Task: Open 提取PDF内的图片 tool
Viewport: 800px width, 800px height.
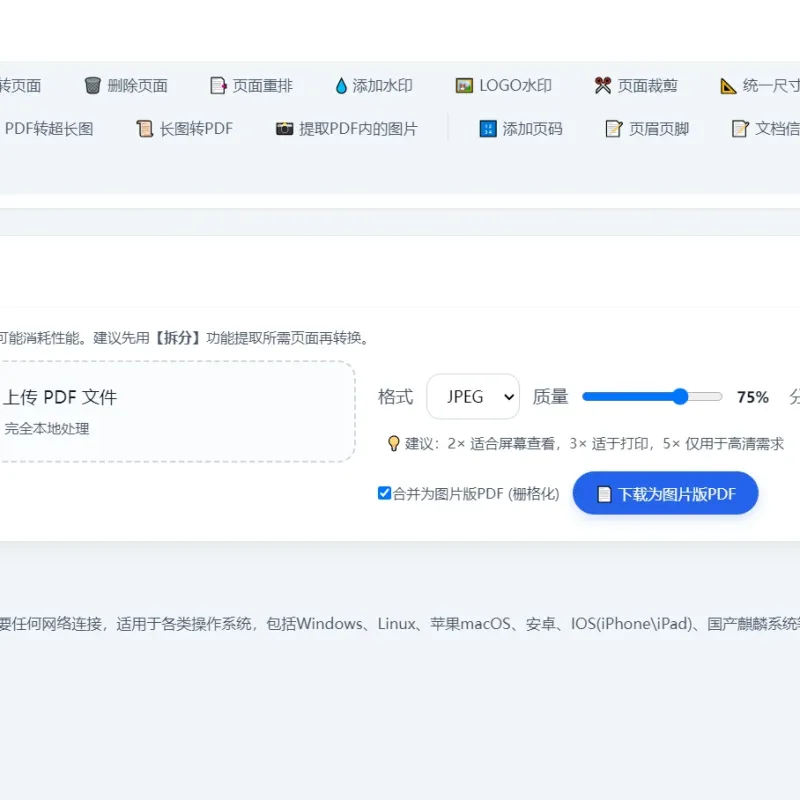Action: (347, 129)
